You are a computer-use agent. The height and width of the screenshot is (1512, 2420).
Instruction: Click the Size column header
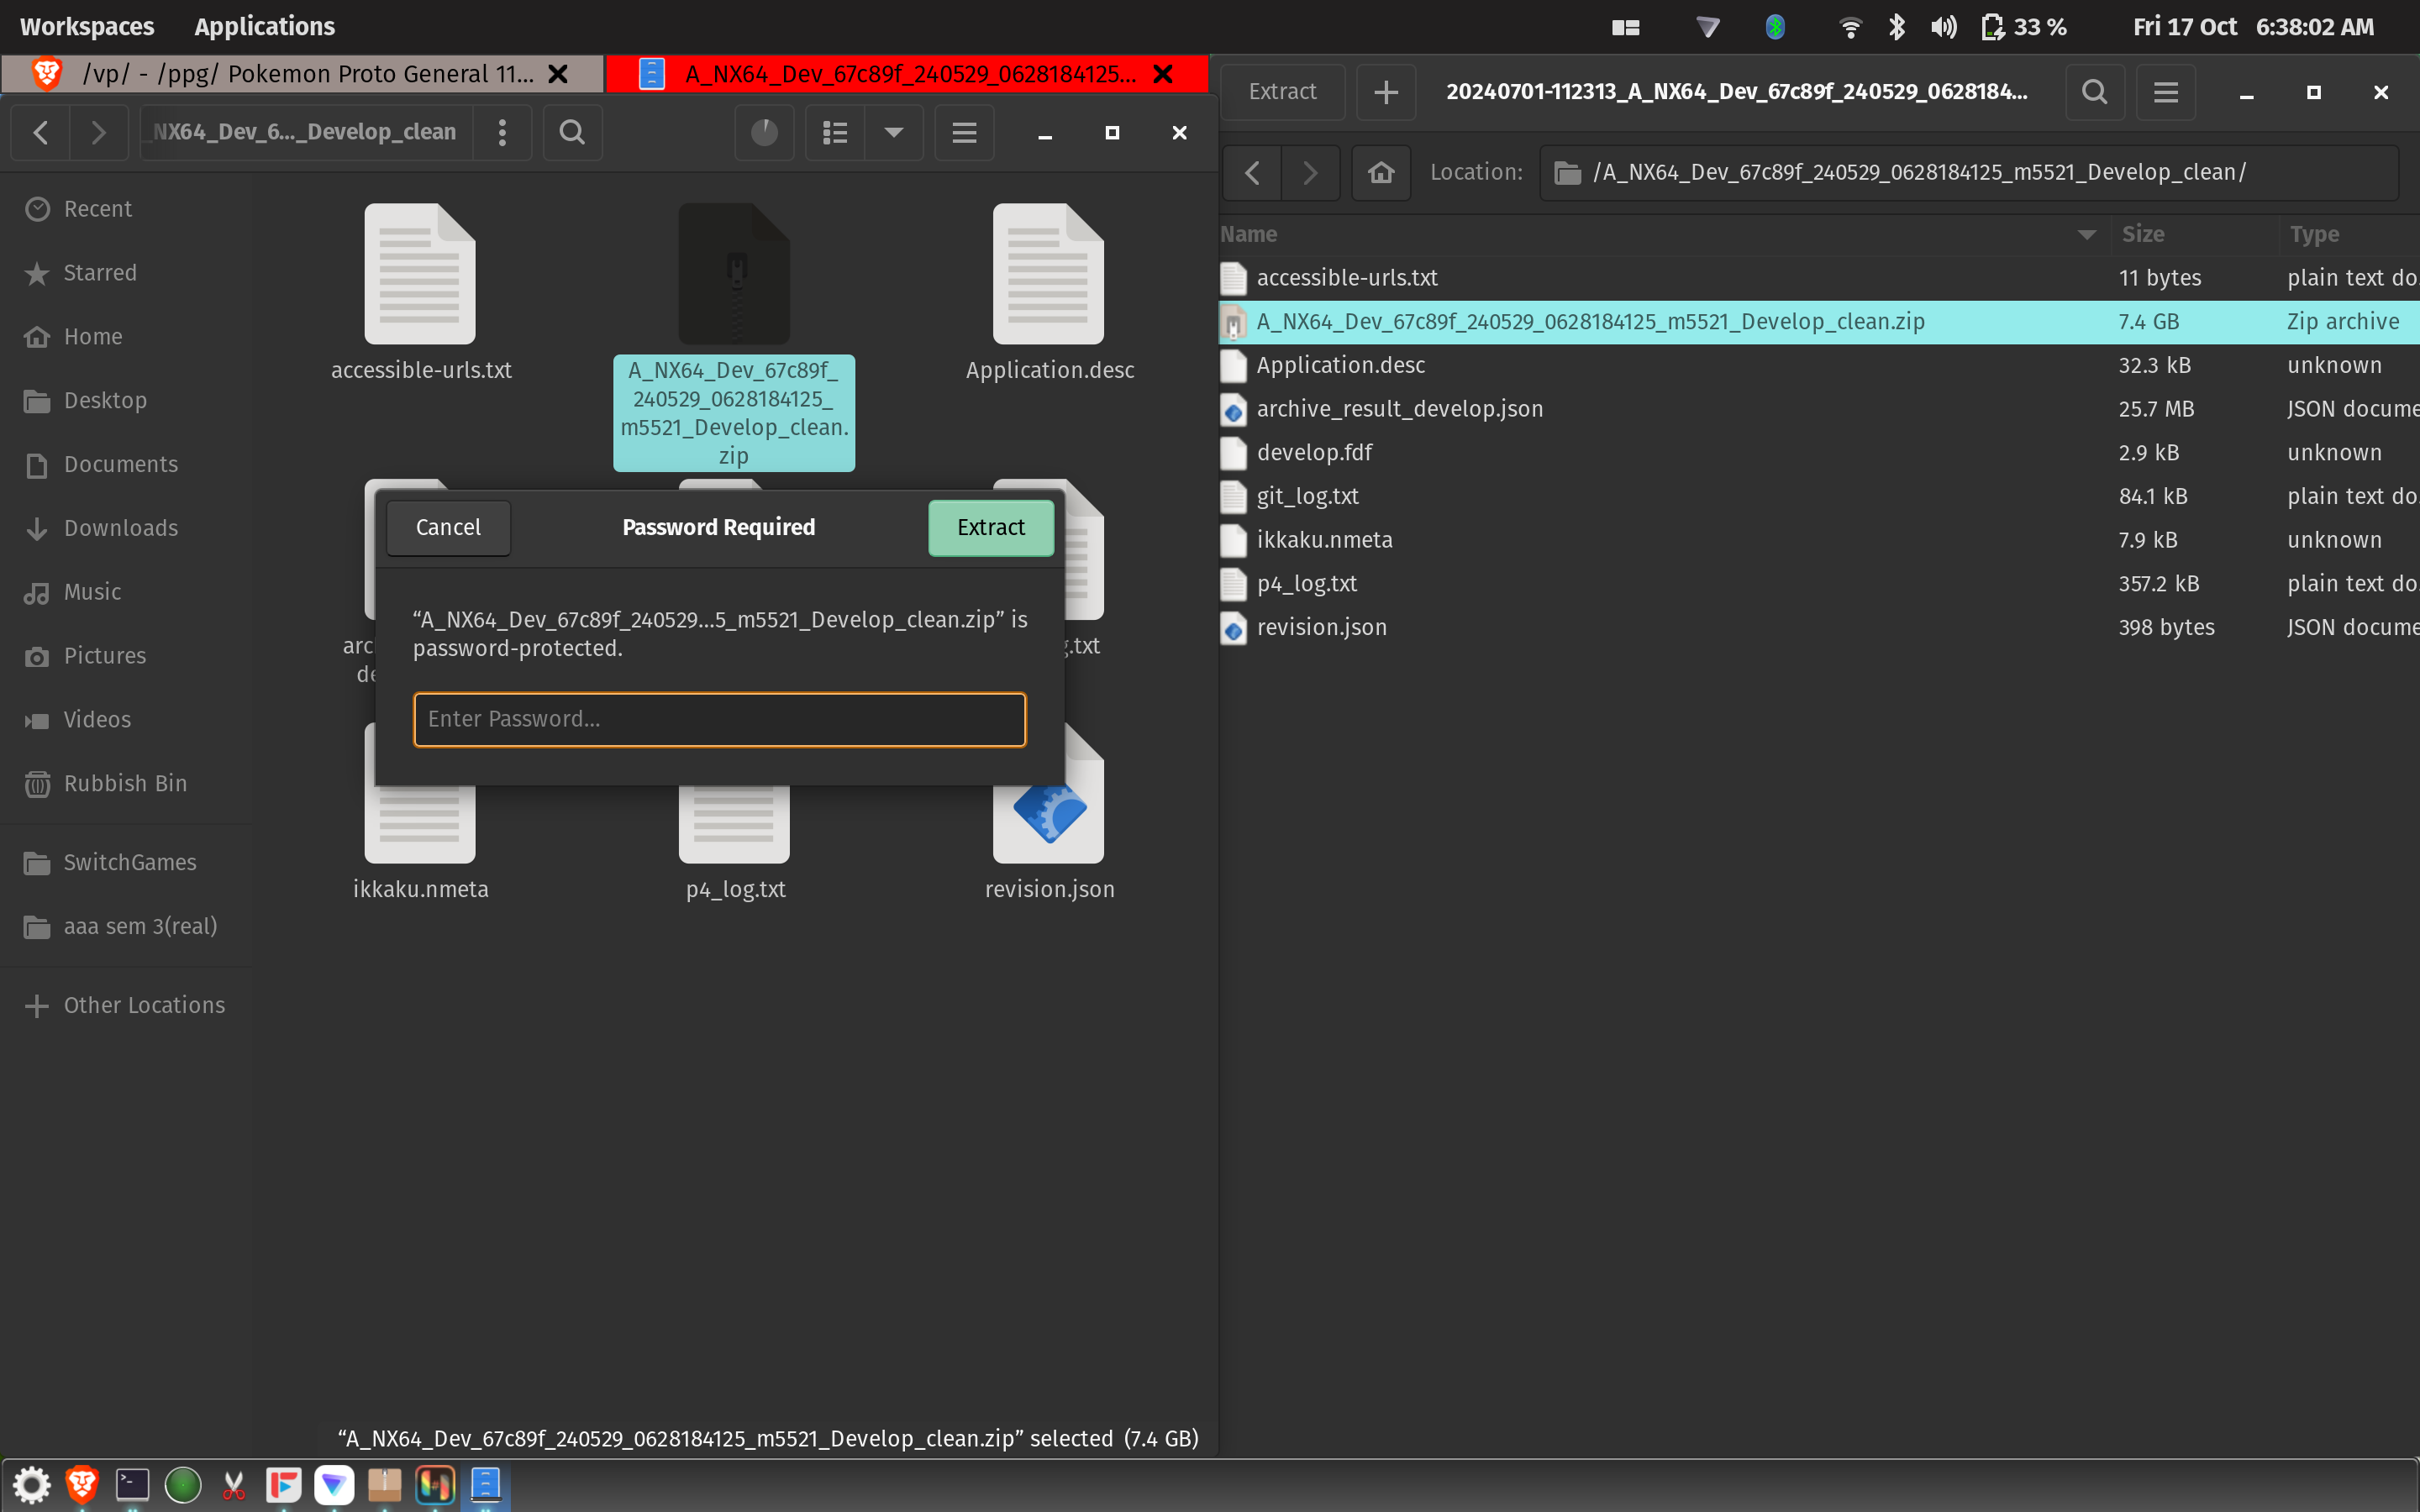tap(2143, 234)
